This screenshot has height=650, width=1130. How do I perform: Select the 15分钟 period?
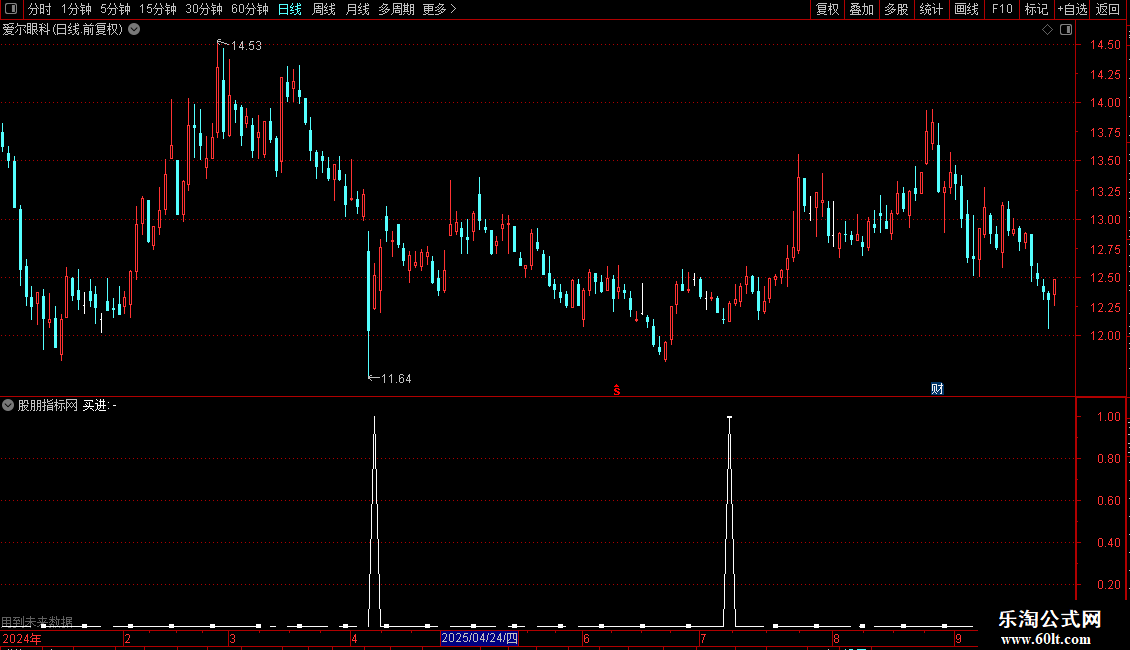click(x=158, y=9)
